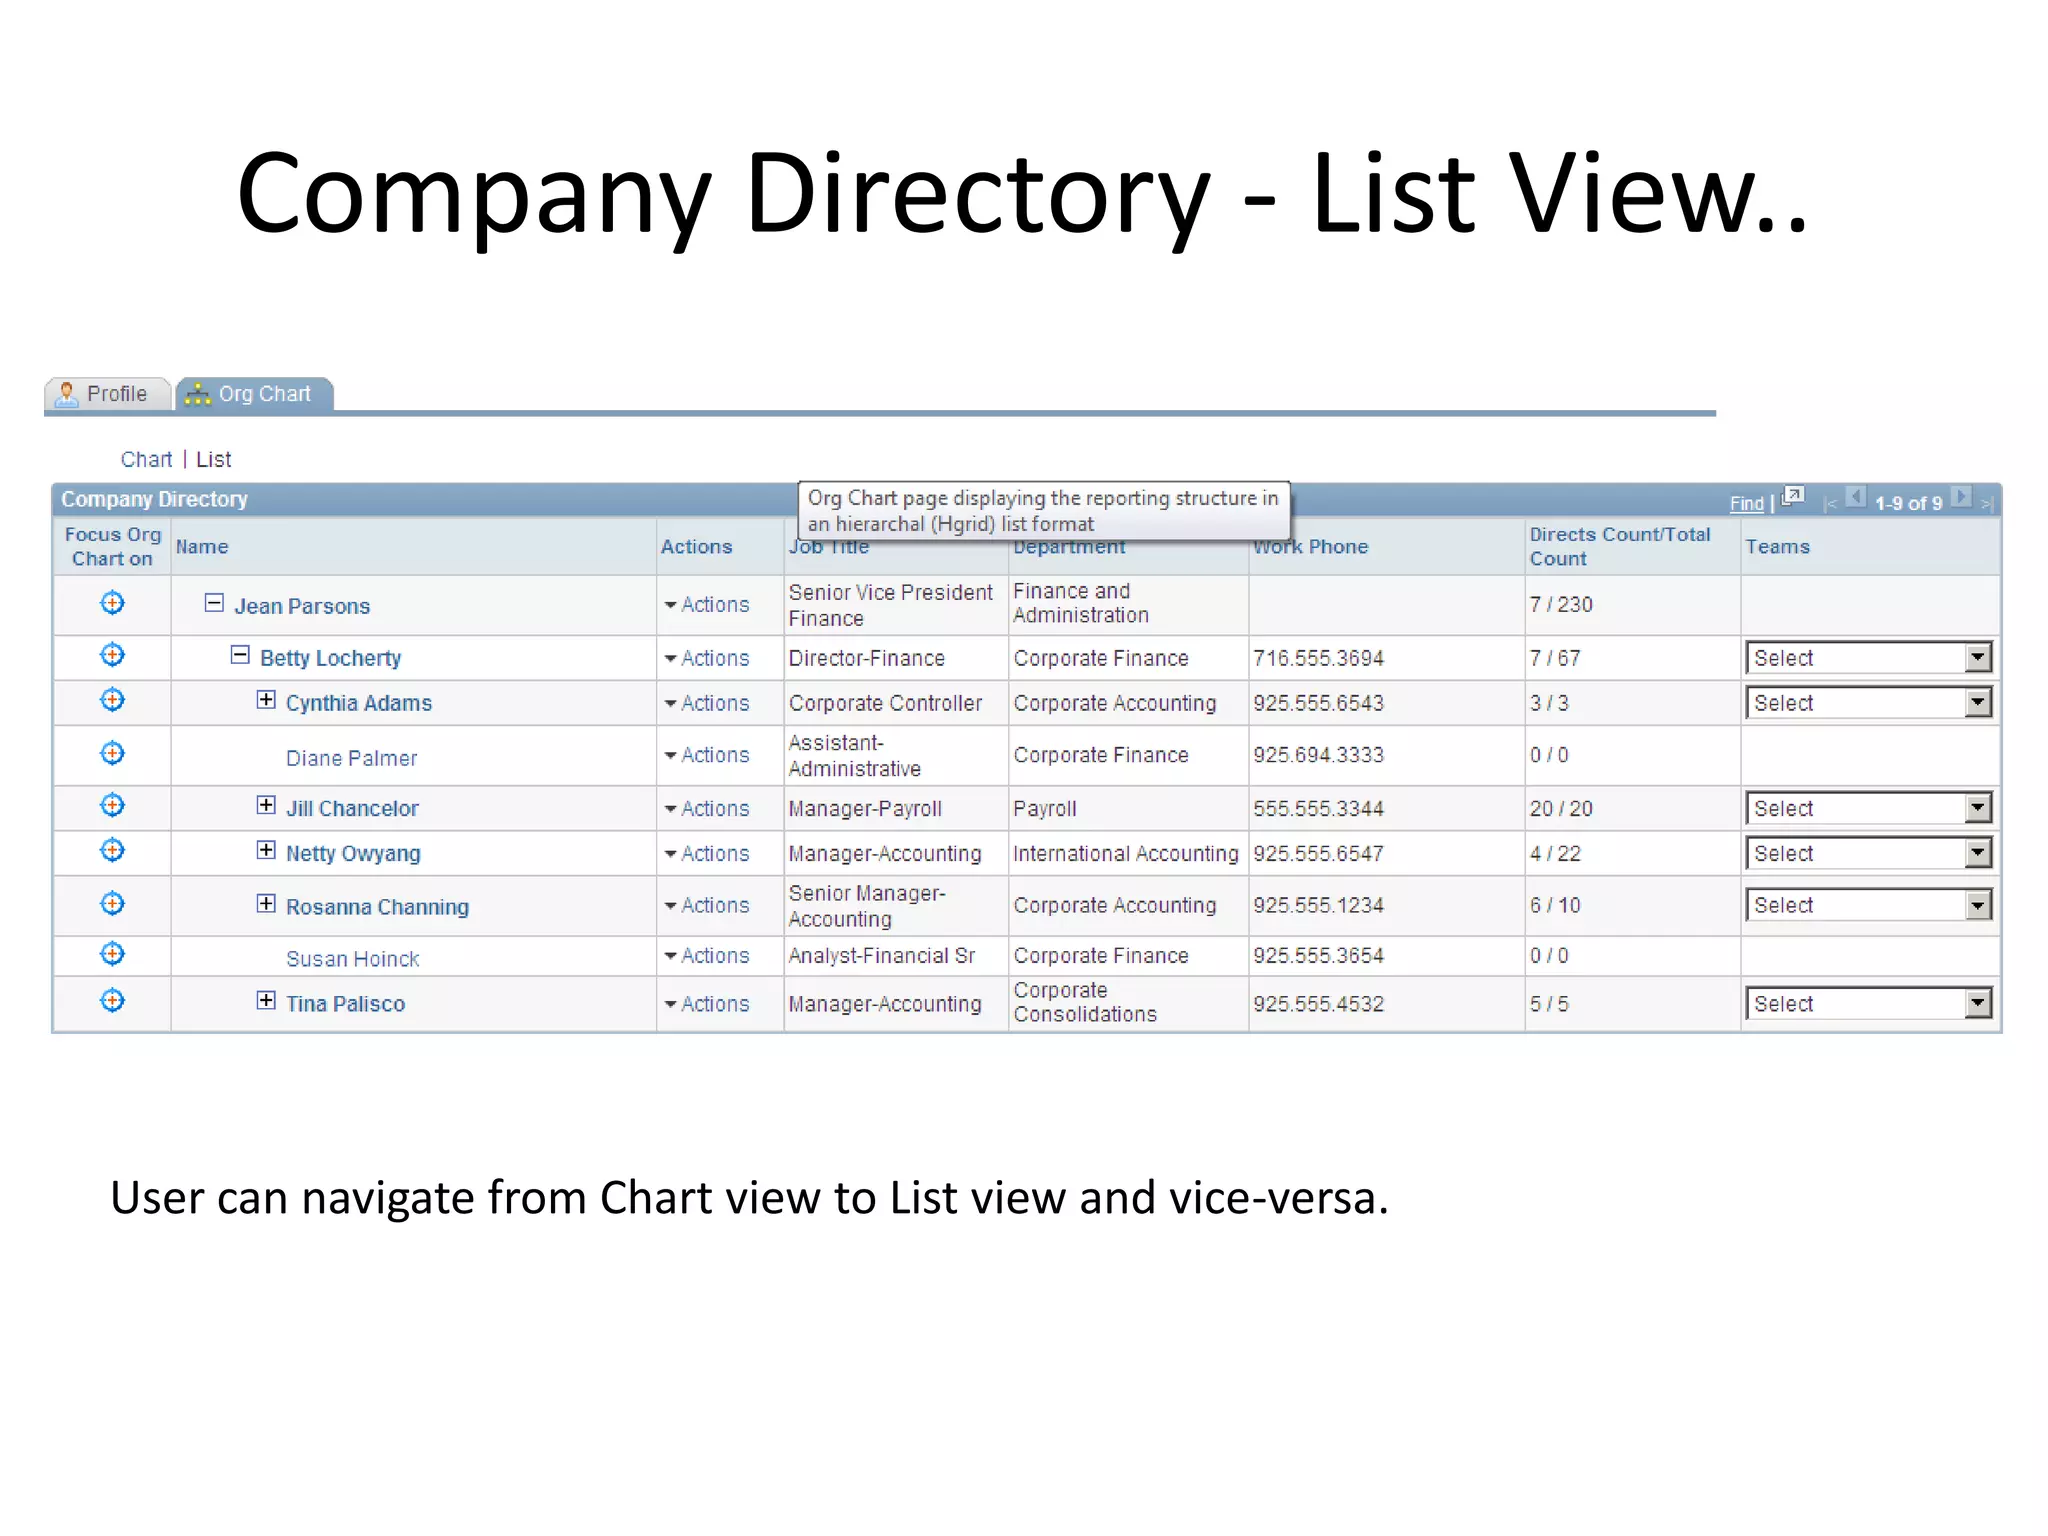Collapse Jean Parsons tree node

[x=214, y=603]
